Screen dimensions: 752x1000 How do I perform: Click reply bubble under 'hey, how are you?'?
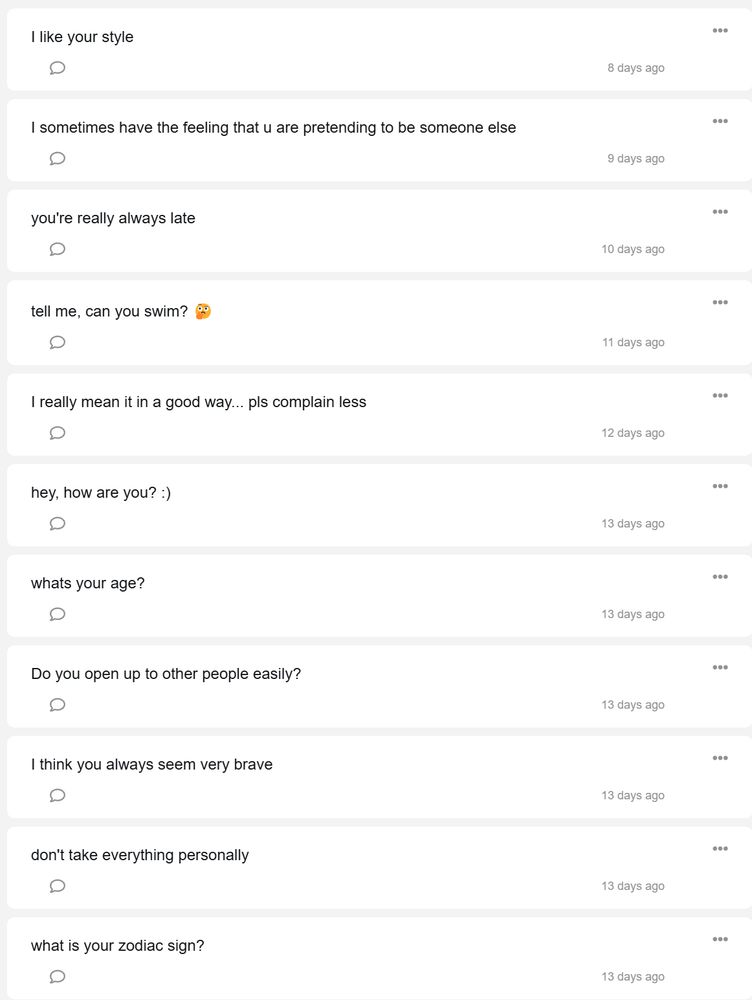coord(58,524)
